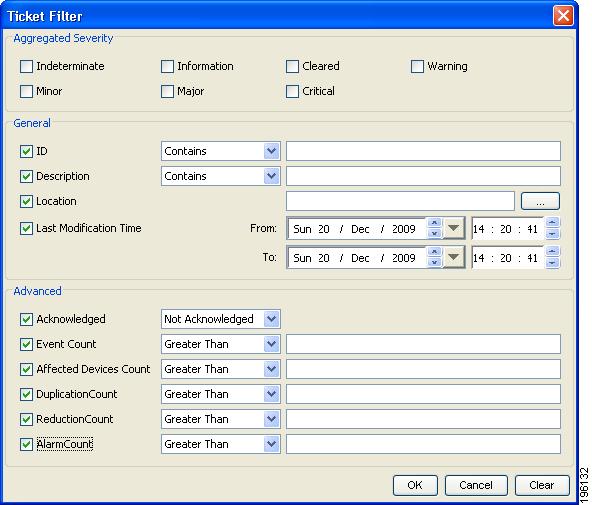Increase the From date with up spinner

click(x=435, y=223)
